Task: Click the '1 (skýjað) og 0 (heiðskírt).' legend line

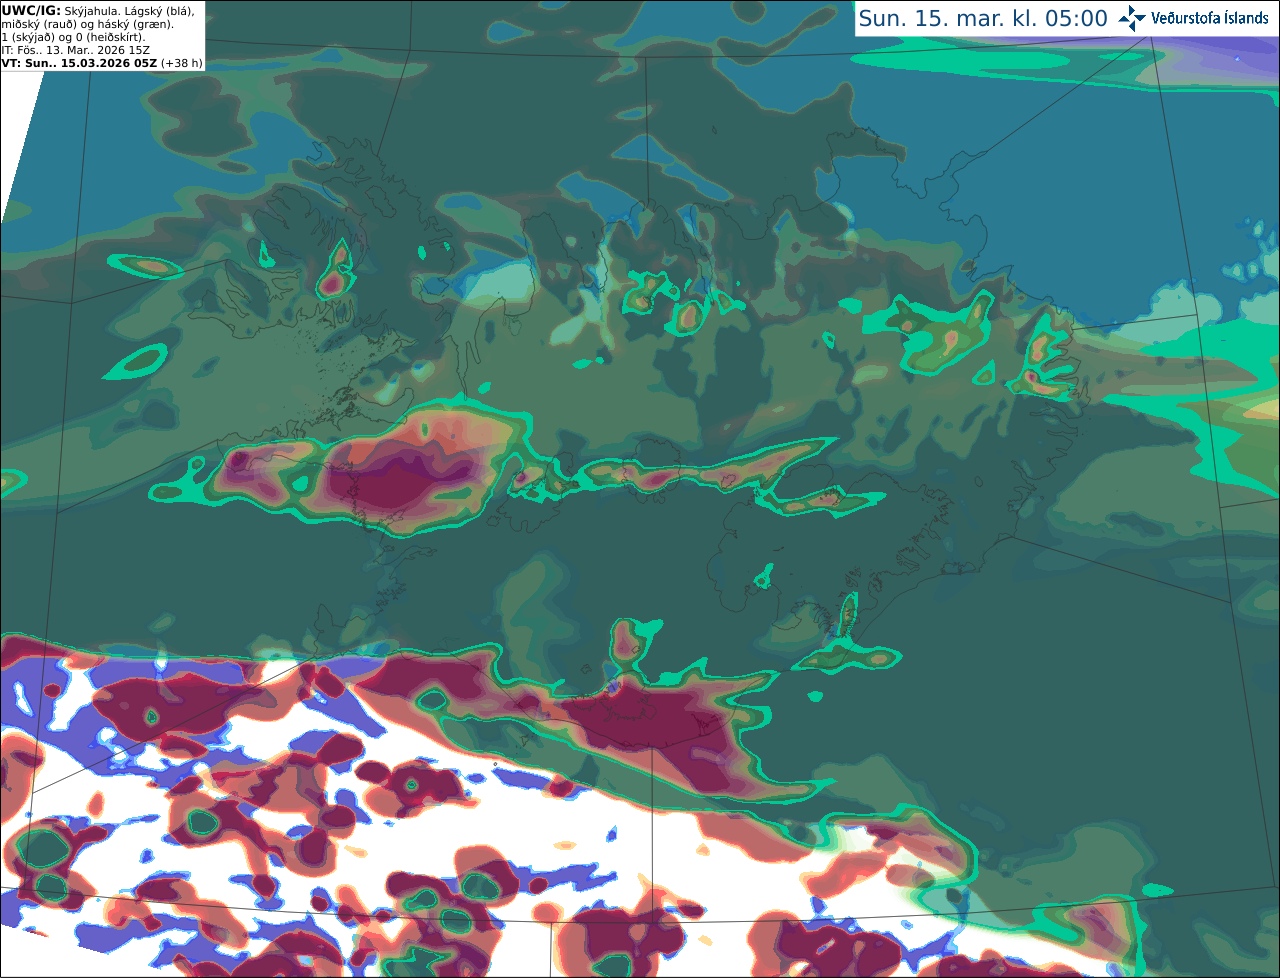Action: click(73, 37)
